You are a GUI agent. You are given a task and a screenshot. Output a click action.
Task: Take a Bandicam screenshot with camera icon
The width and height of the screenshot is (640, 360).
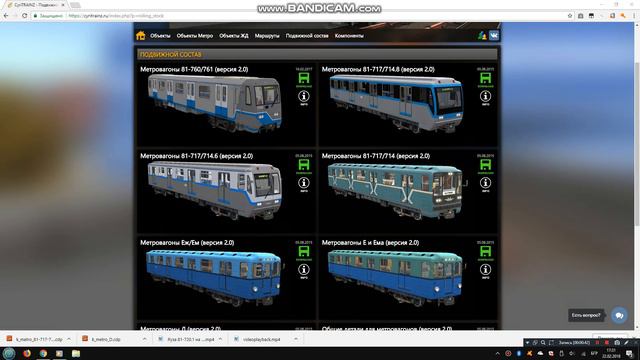(x=617, y=342)
